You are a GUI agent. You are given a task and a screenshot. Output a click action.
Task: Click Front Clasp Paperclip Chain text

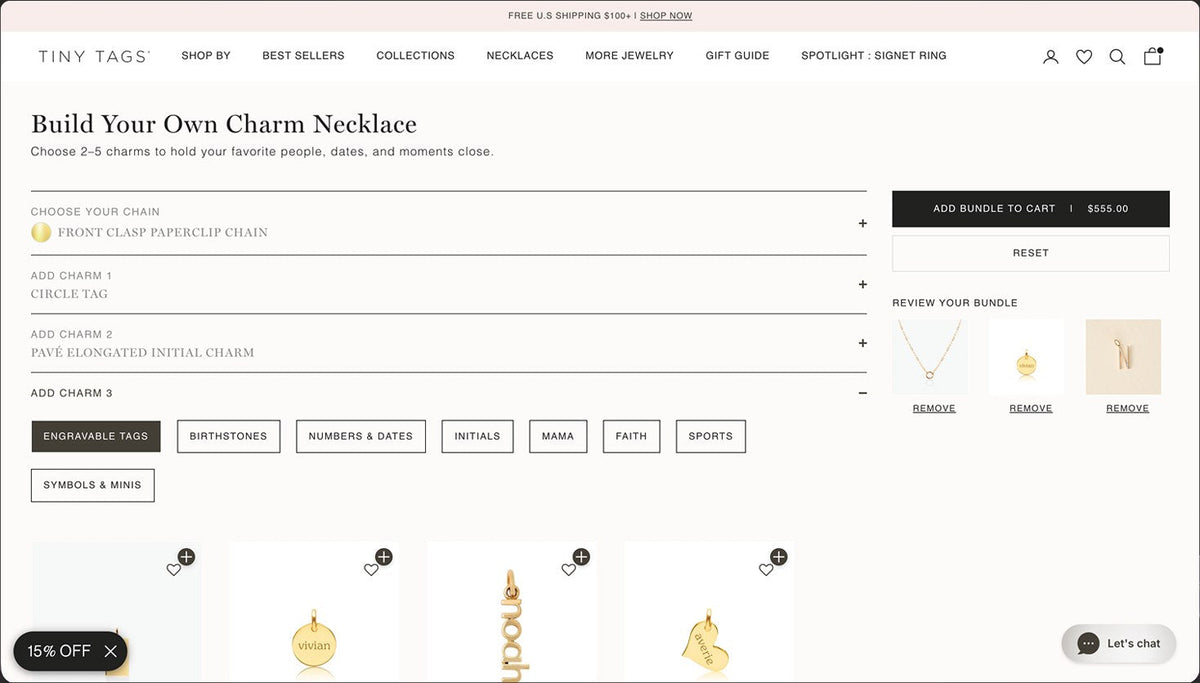click(x=162, y=233)
